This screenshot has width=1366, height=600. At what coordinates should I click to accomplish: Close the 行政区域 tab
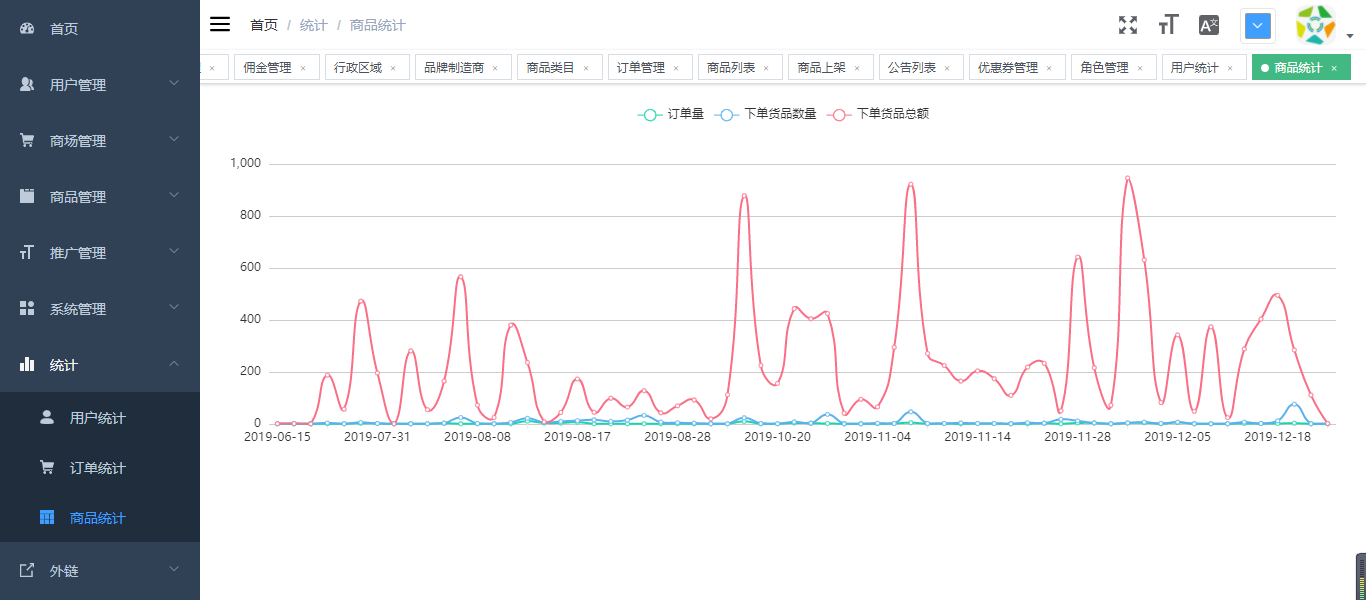(393, 68)
